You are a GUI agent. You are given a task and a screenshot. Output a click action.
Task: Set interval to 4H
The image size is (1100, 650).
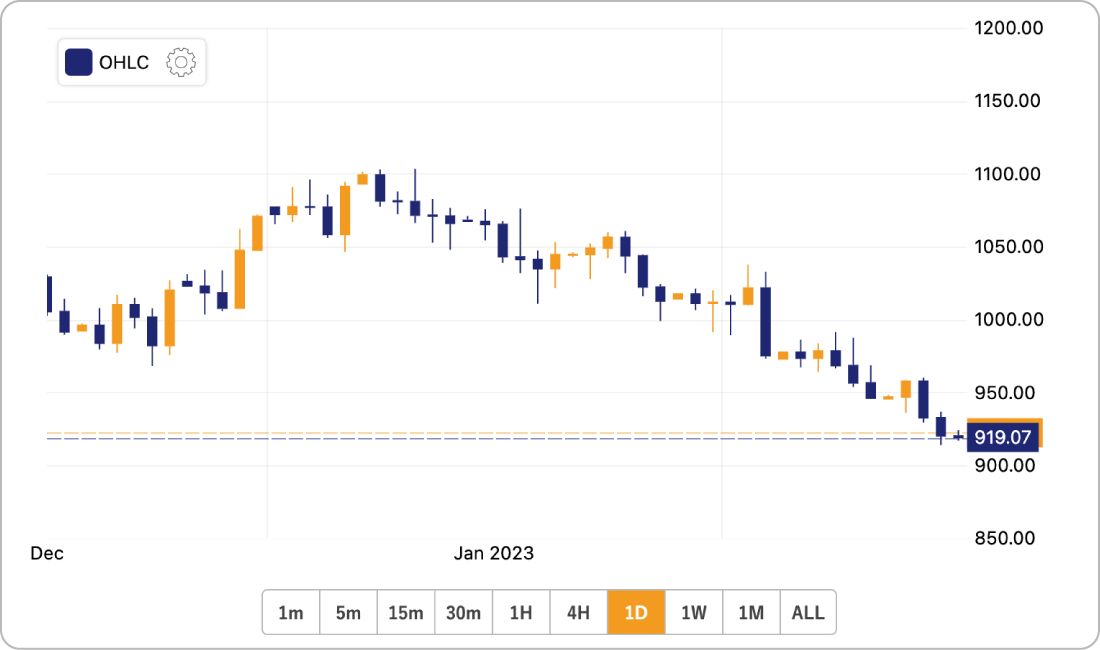point(579,612)
